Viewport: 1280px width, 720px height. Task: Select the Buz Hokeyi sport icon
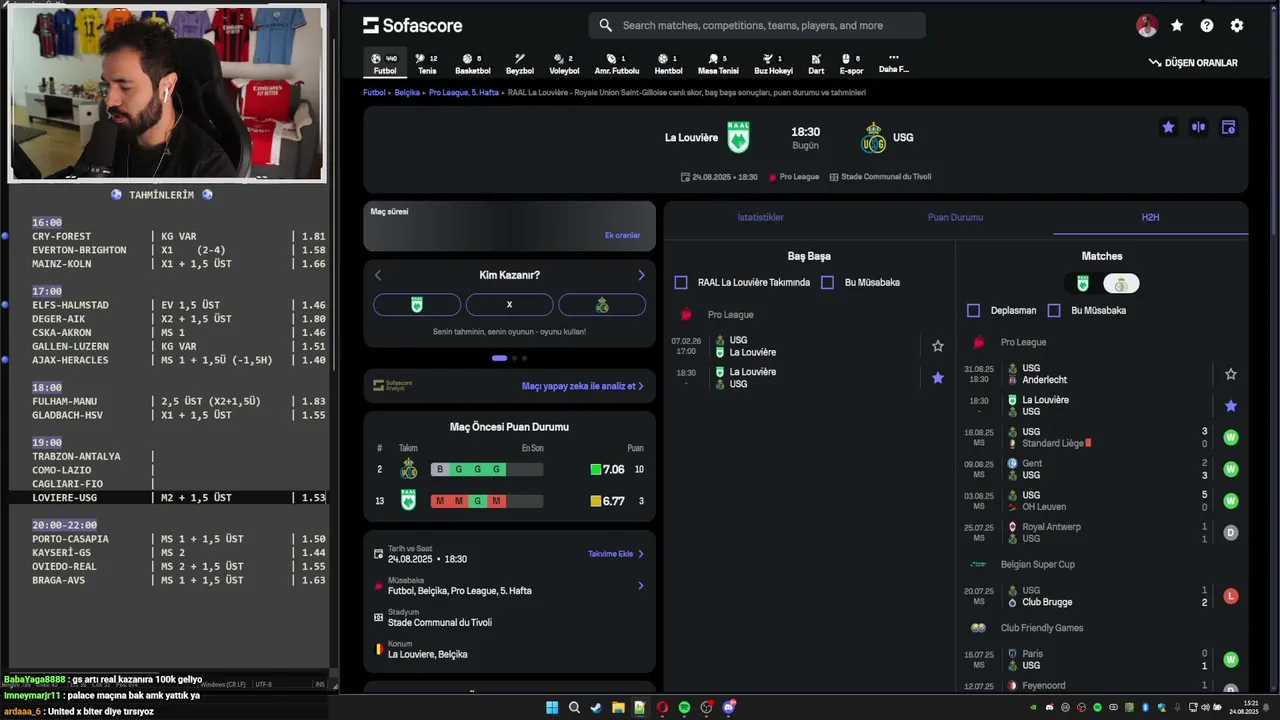click(773, 64)
